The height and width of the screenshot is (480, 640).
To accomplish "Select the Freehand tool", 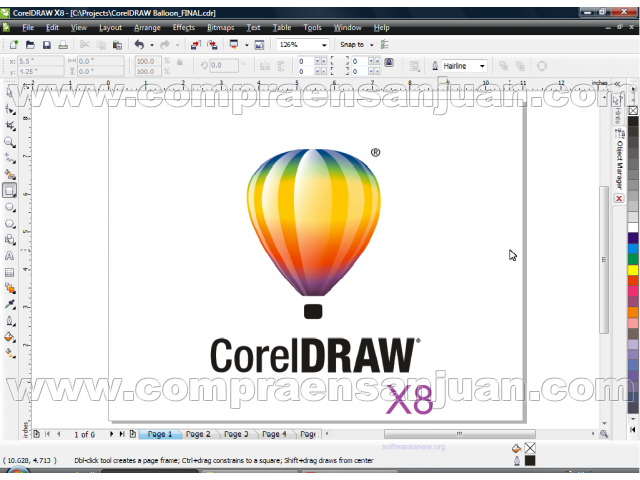I will point(10,158).
